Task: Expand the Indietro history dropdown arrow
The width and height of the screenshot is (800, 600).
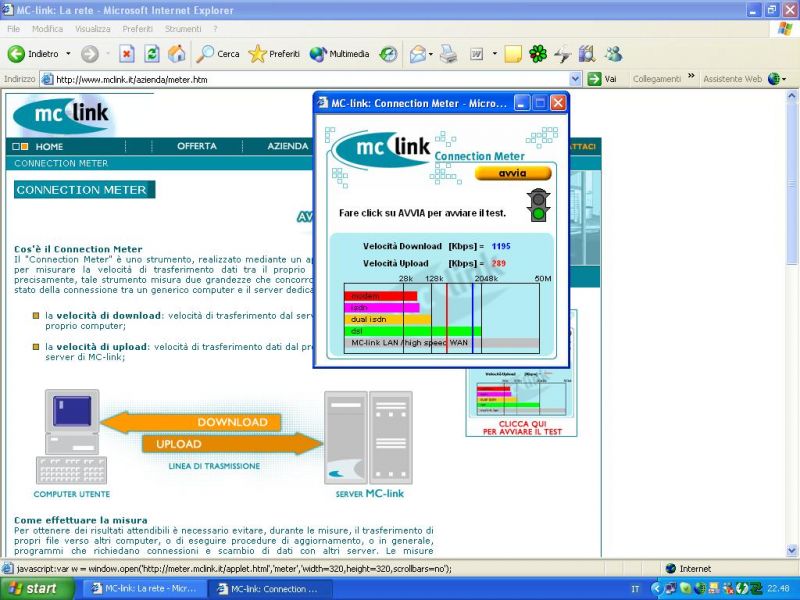Action: point(68,54)
